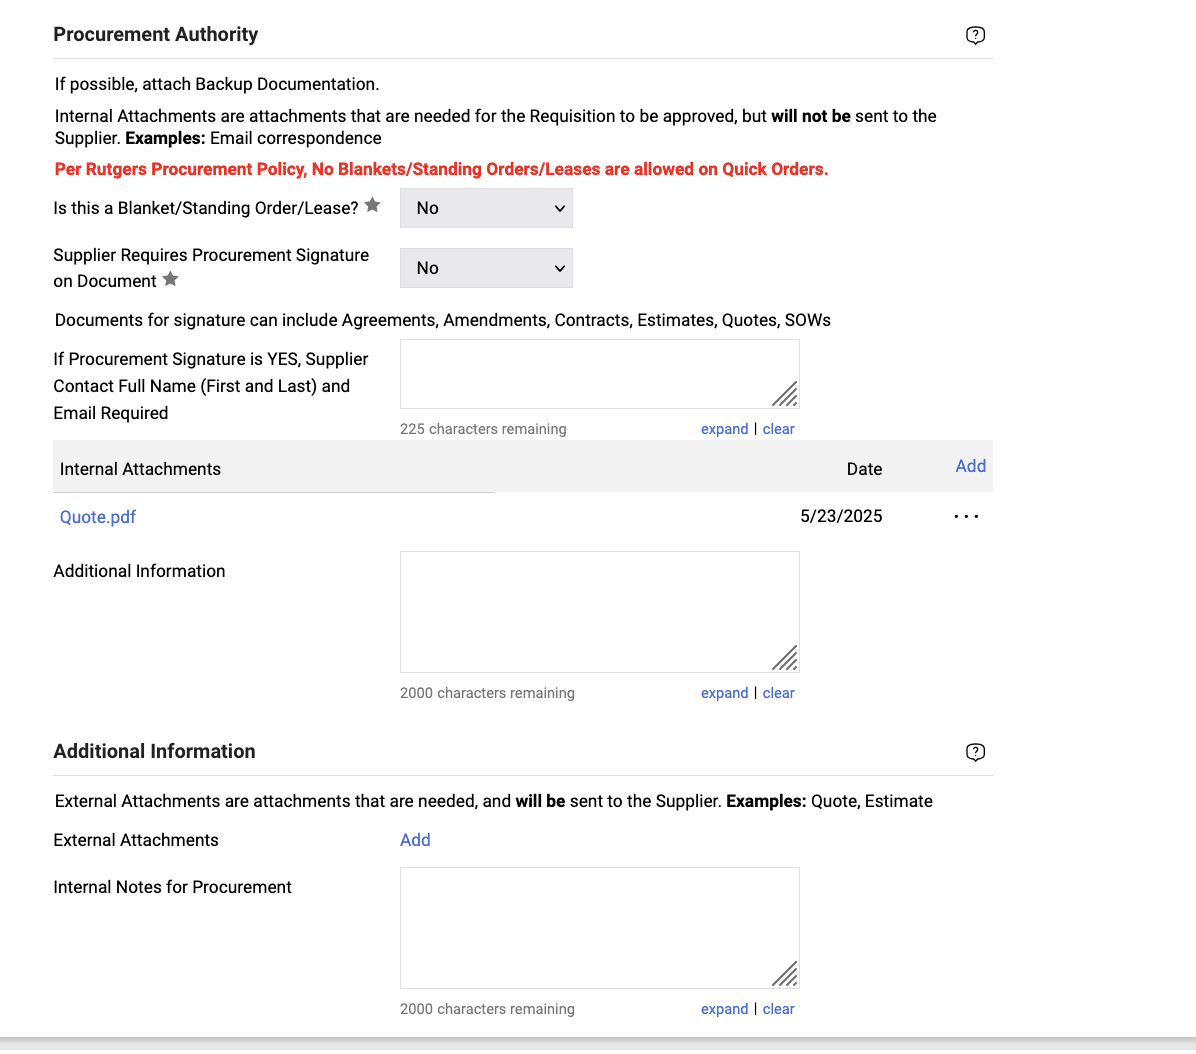1196x1054 pixels.
Task: Click resize grip of Additional Information box
Action: (786, 659)
